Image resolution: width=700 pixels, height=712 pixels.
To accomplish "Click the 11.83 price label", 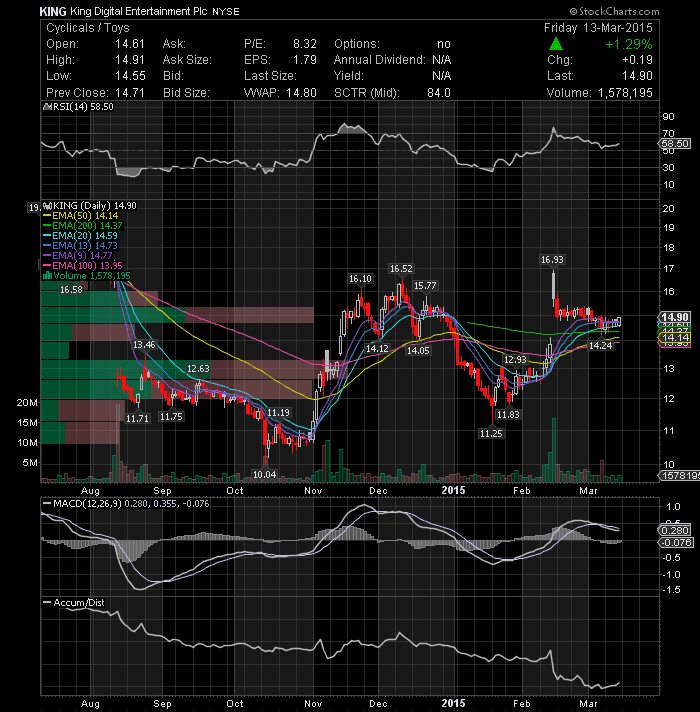I will coord(508,415).
